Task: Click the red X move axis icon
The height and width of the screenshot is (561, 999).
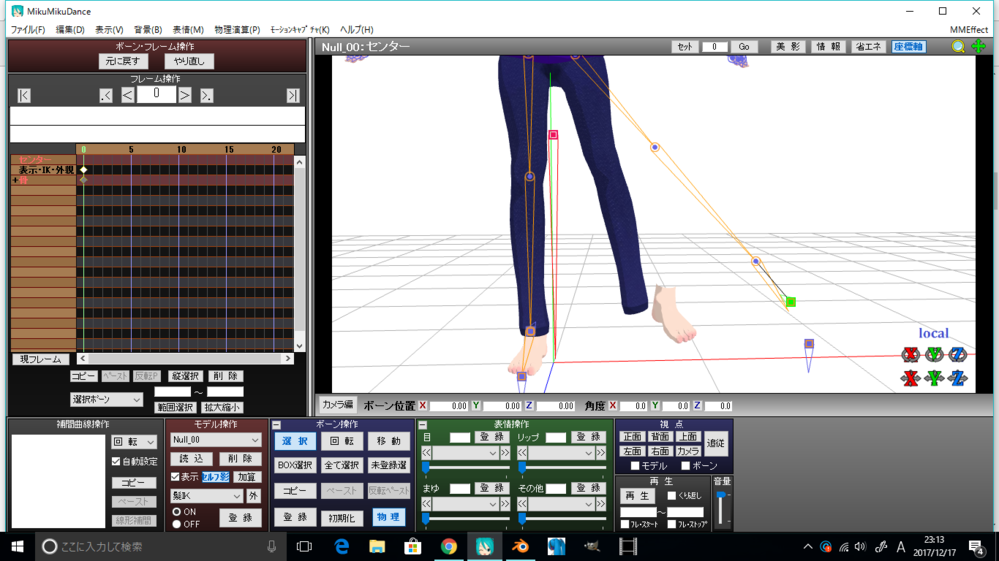Action: pos(910,378)
